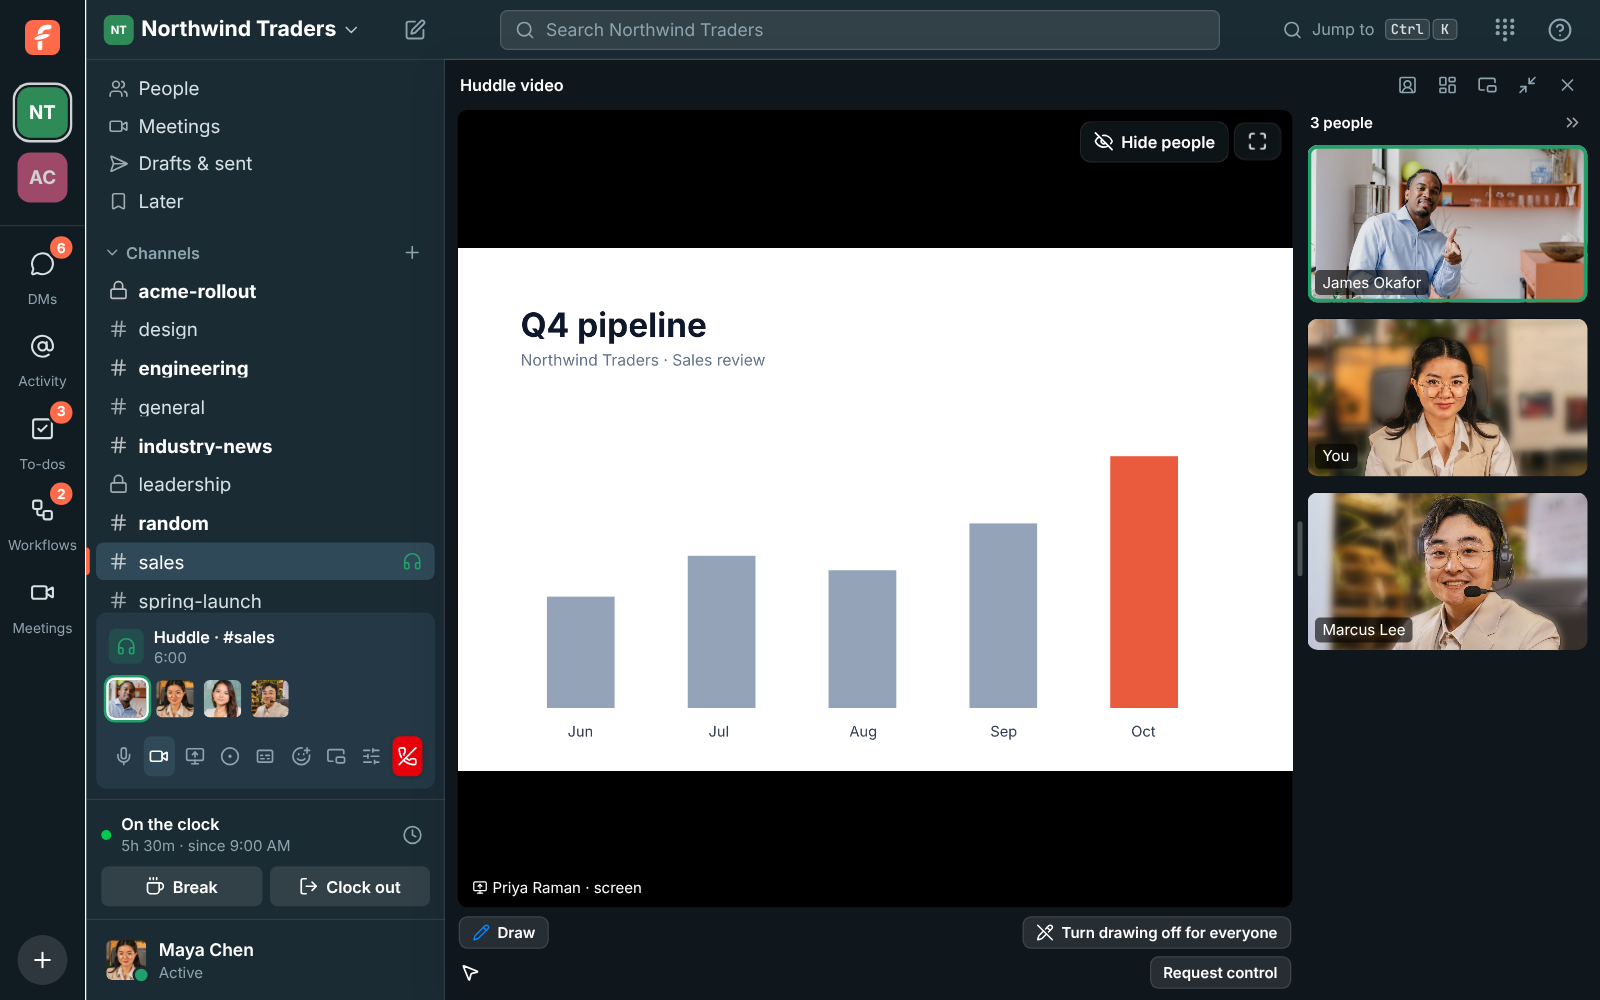
Task: Open the design channel
Action: (265, 329)
